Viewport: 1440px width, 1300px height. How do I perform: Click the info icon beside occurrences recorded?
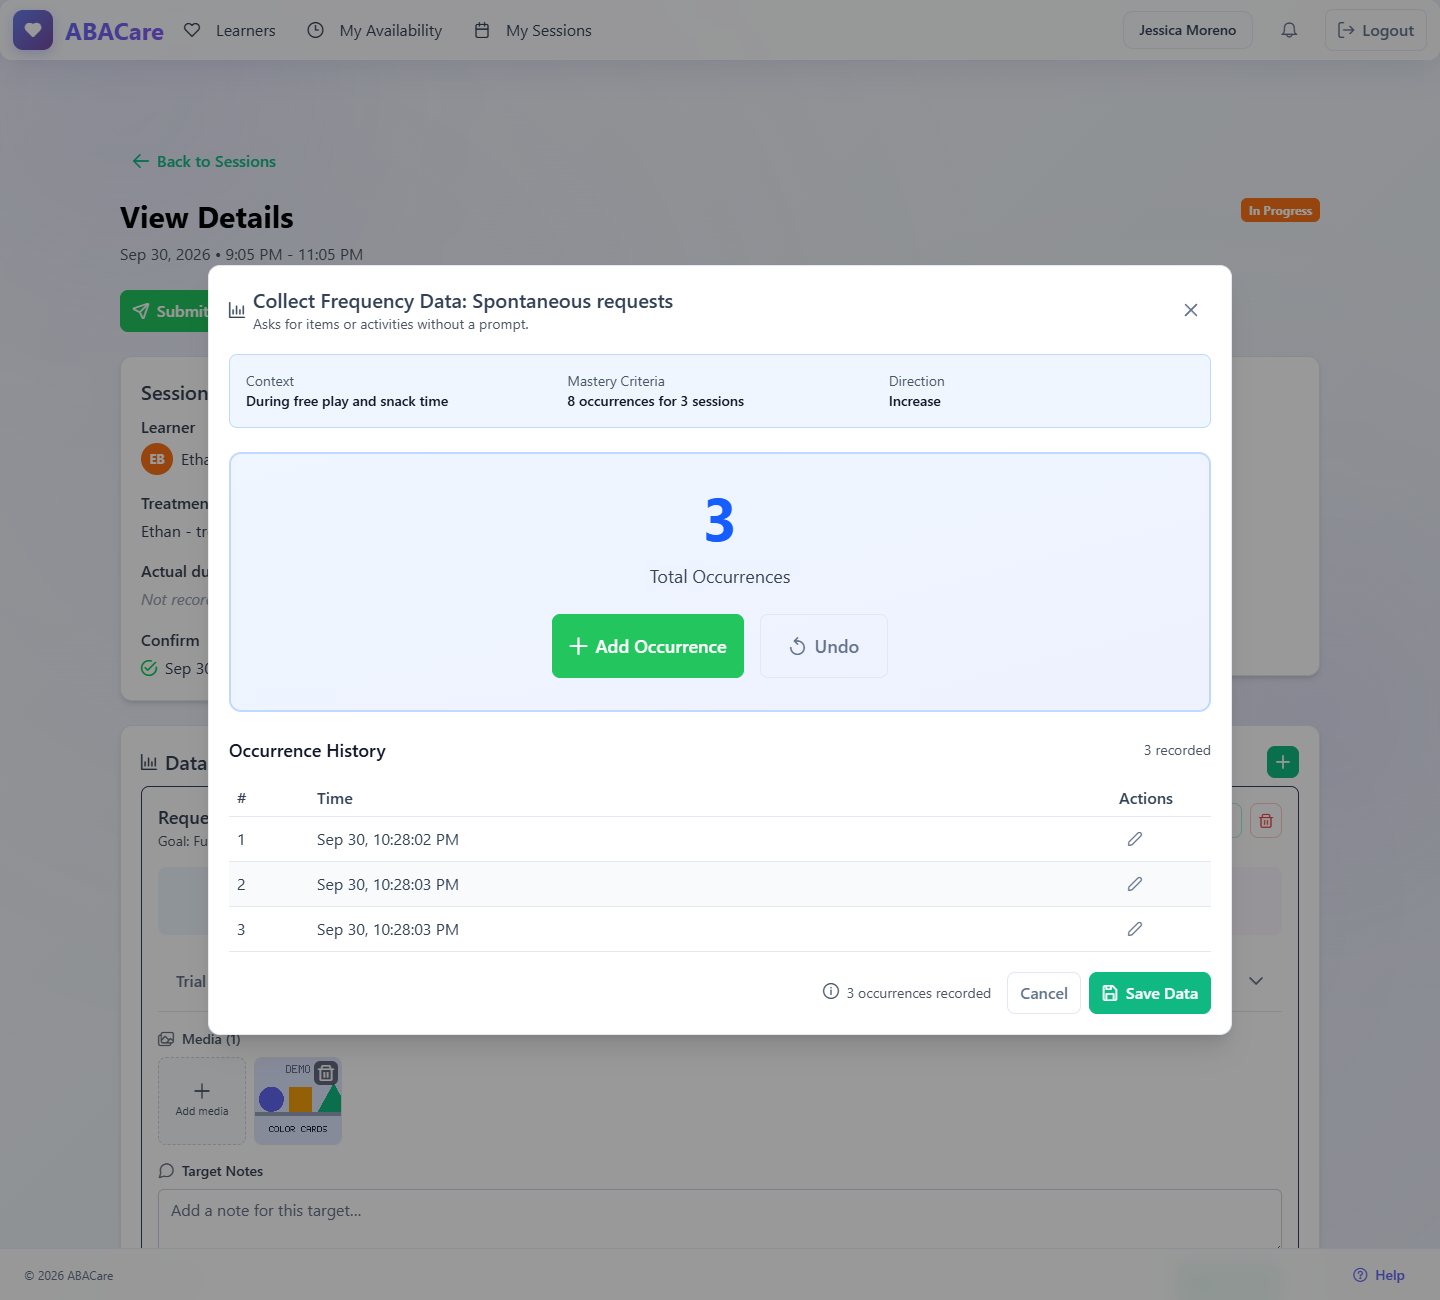[x=830, y=991]
